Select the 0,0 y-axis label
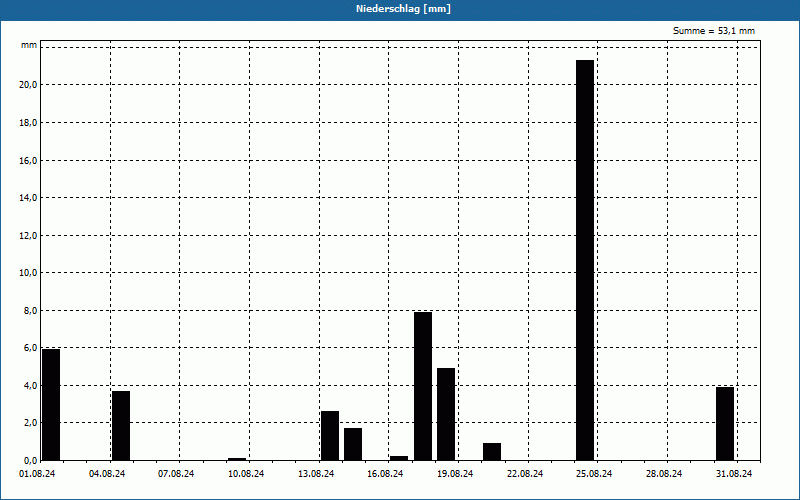The height and width of the screenshot is (500, 800). coord(30,460)
